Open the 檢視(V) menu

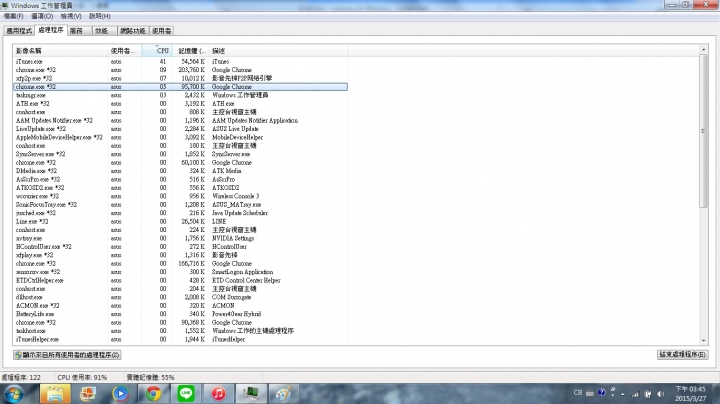[x=71, y=16]
